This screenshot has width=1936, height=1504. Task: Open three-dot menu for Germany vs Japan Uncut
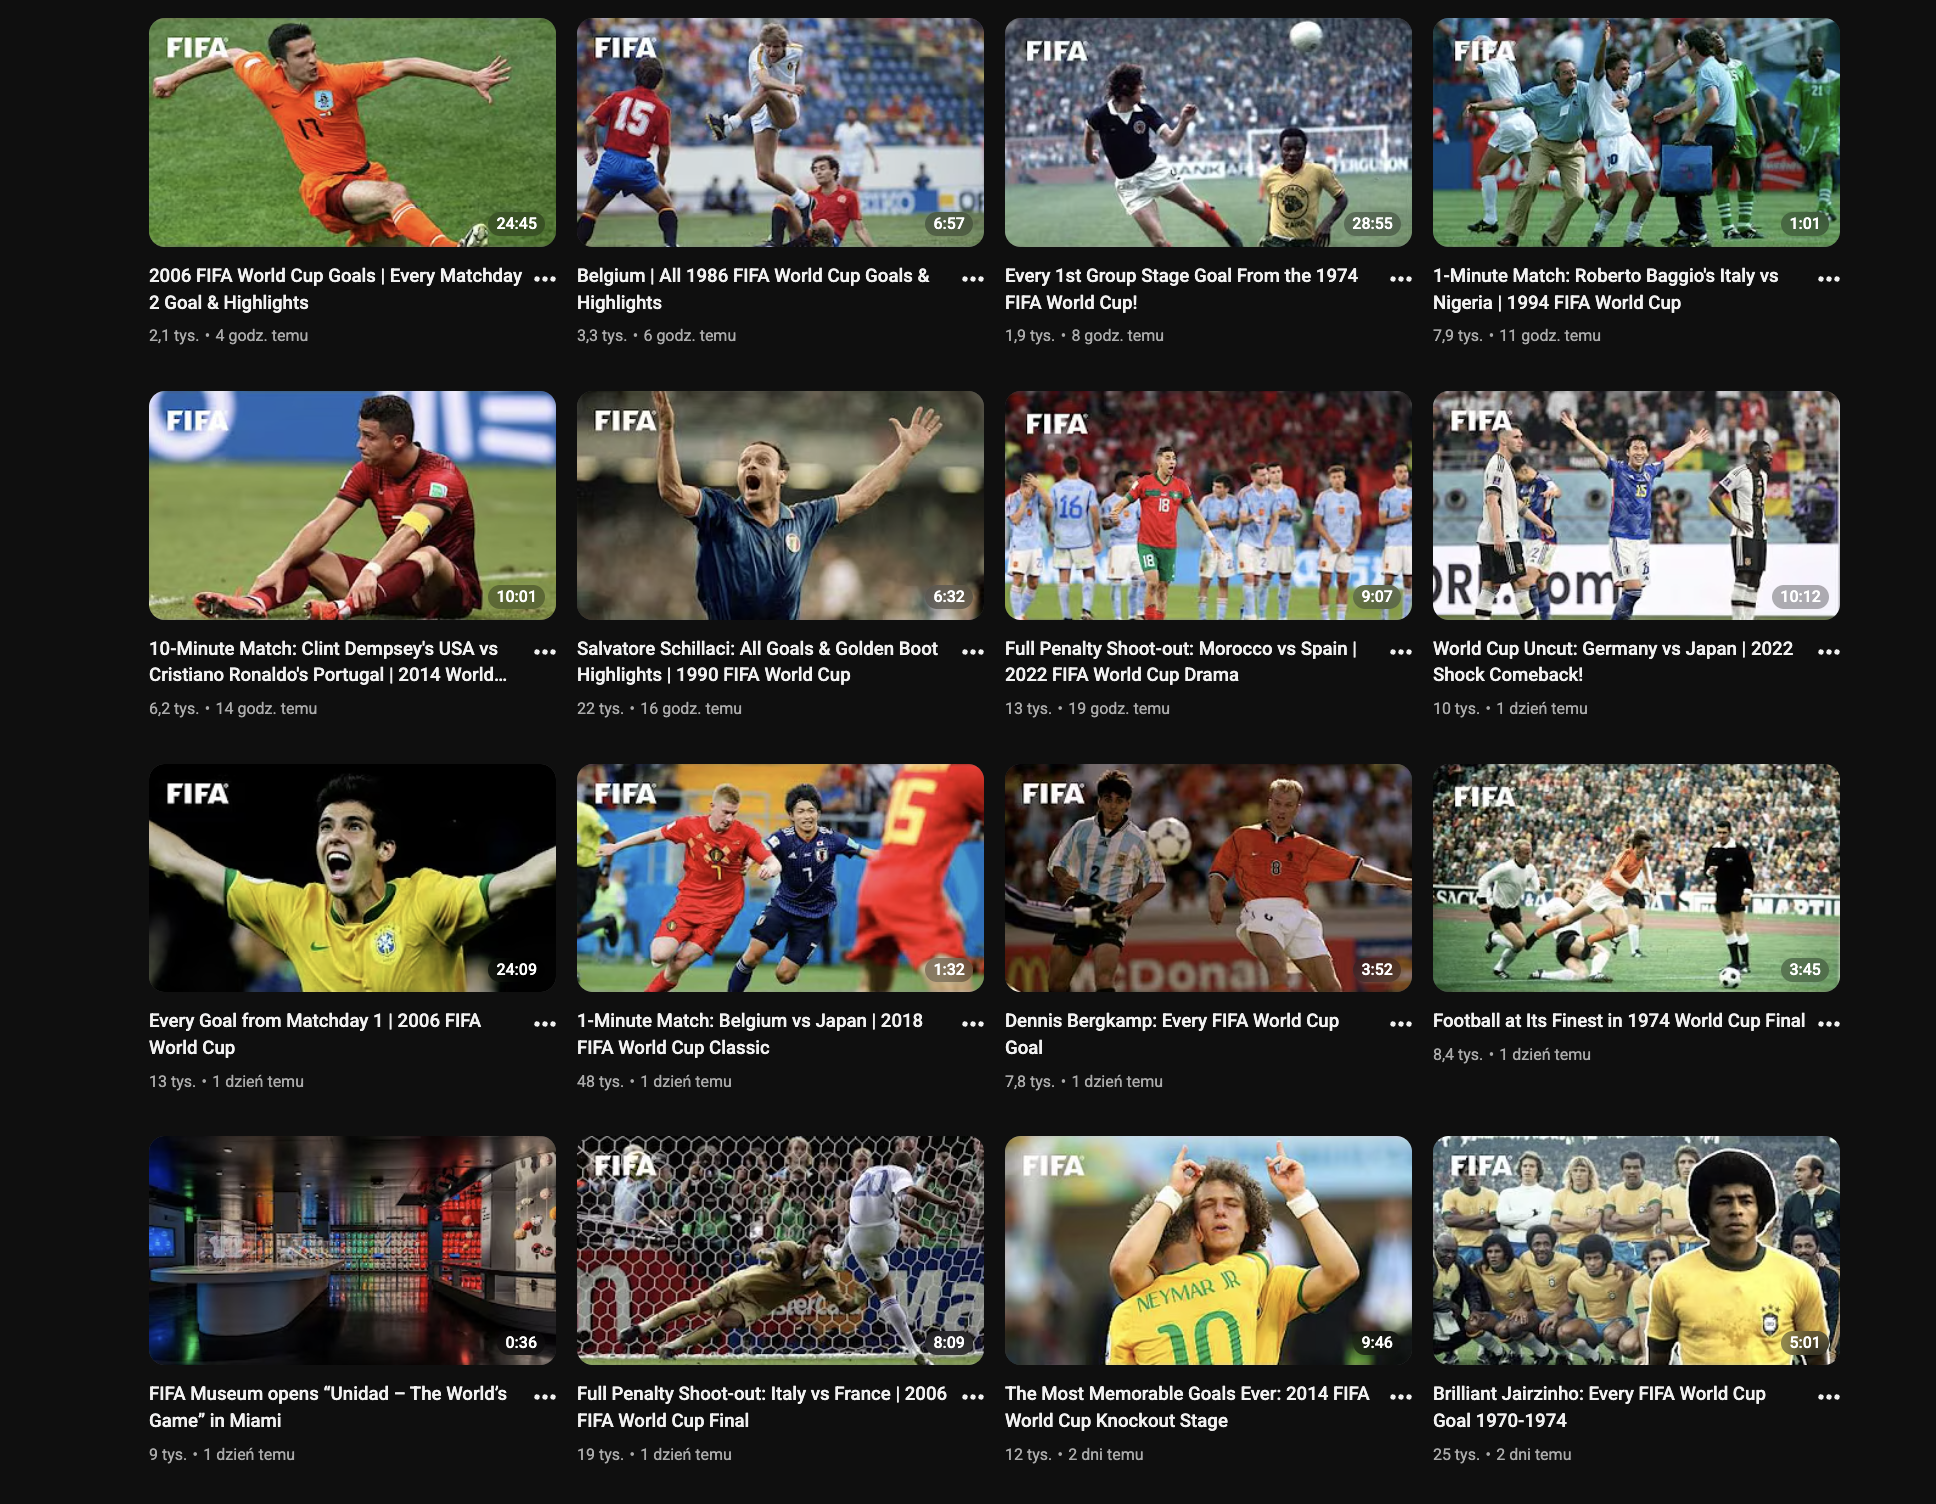pos(1828,652)
